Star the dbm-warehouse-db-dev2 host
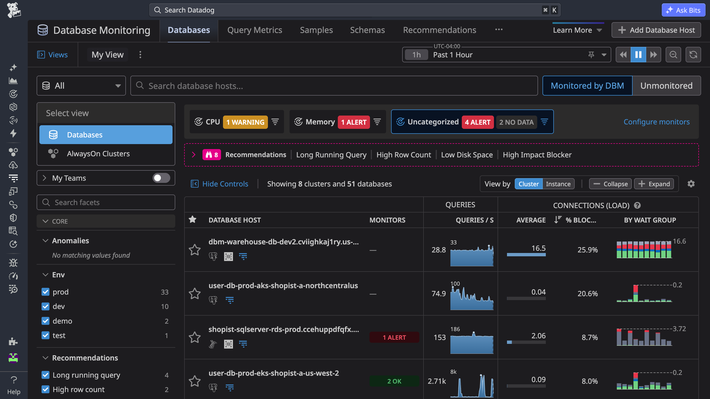710x399 pixels. click(x=195, y=250)
